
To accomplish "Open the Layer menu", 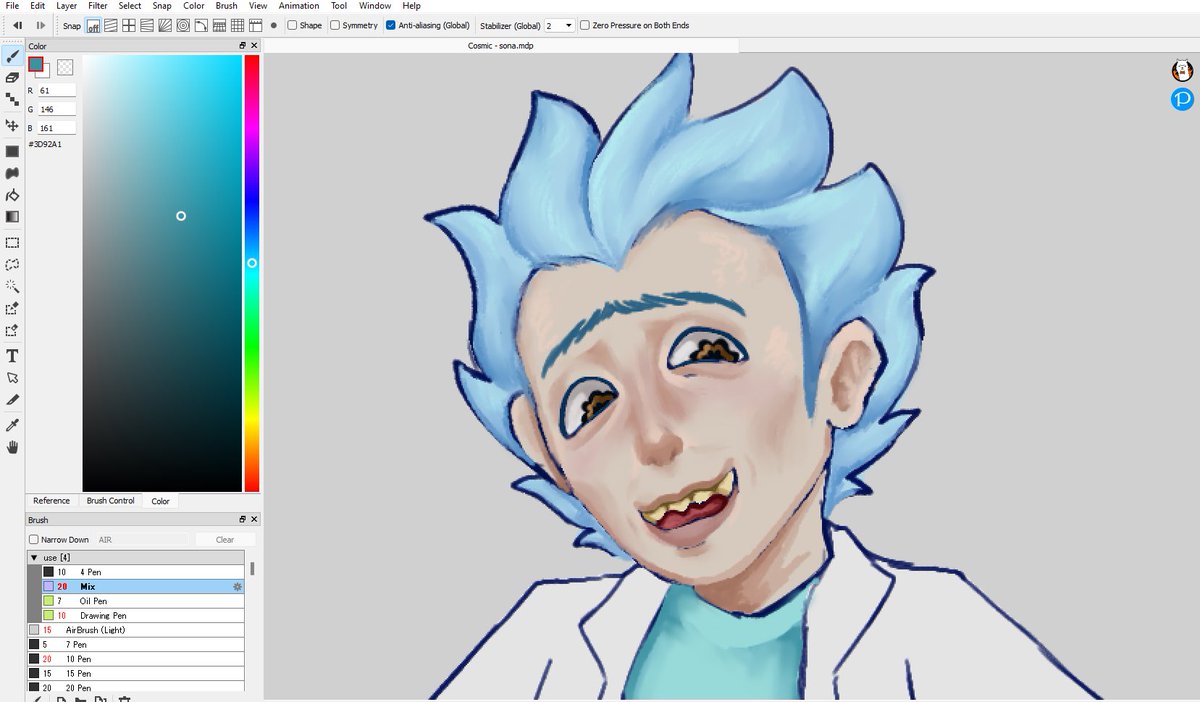I will click(x=66, y=6).
